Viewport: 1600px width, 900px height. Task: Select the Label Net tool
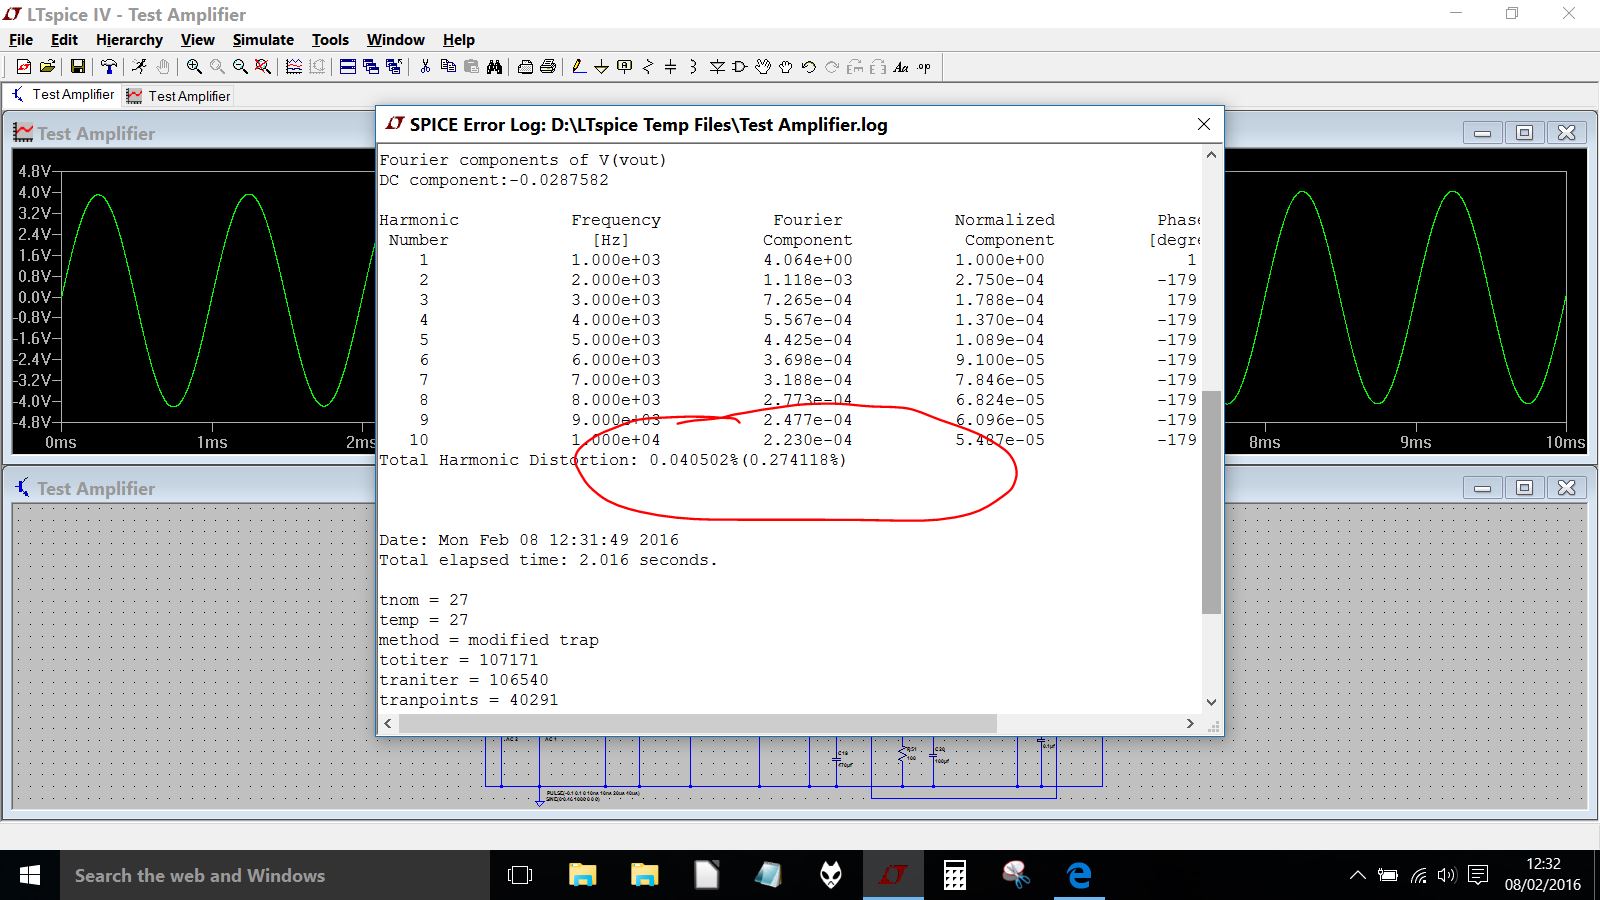tap(625, 67)
